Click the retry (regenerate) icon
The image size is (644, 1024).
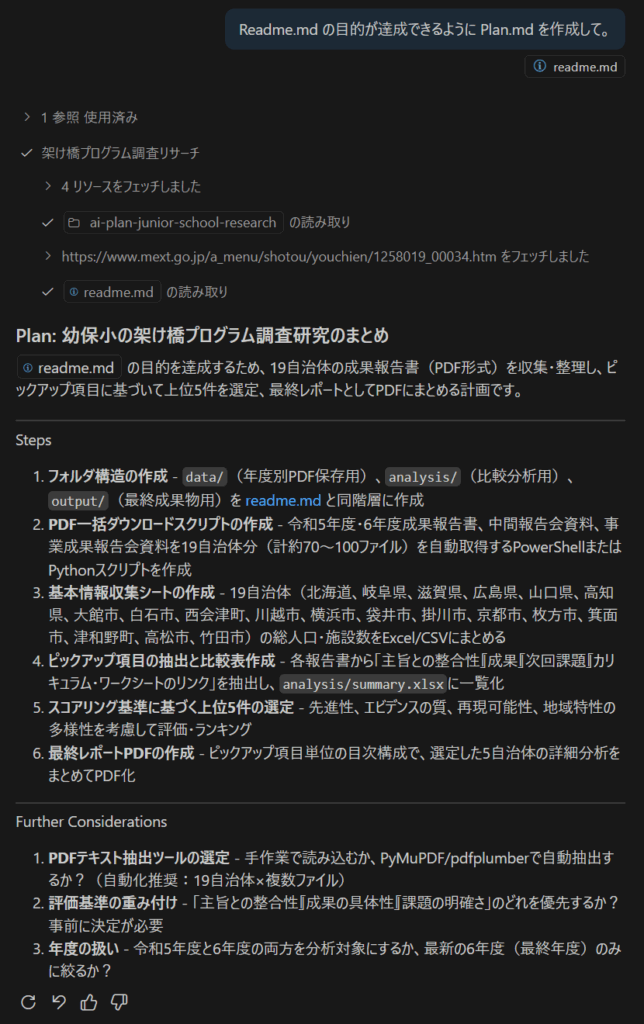(28, 1002)
